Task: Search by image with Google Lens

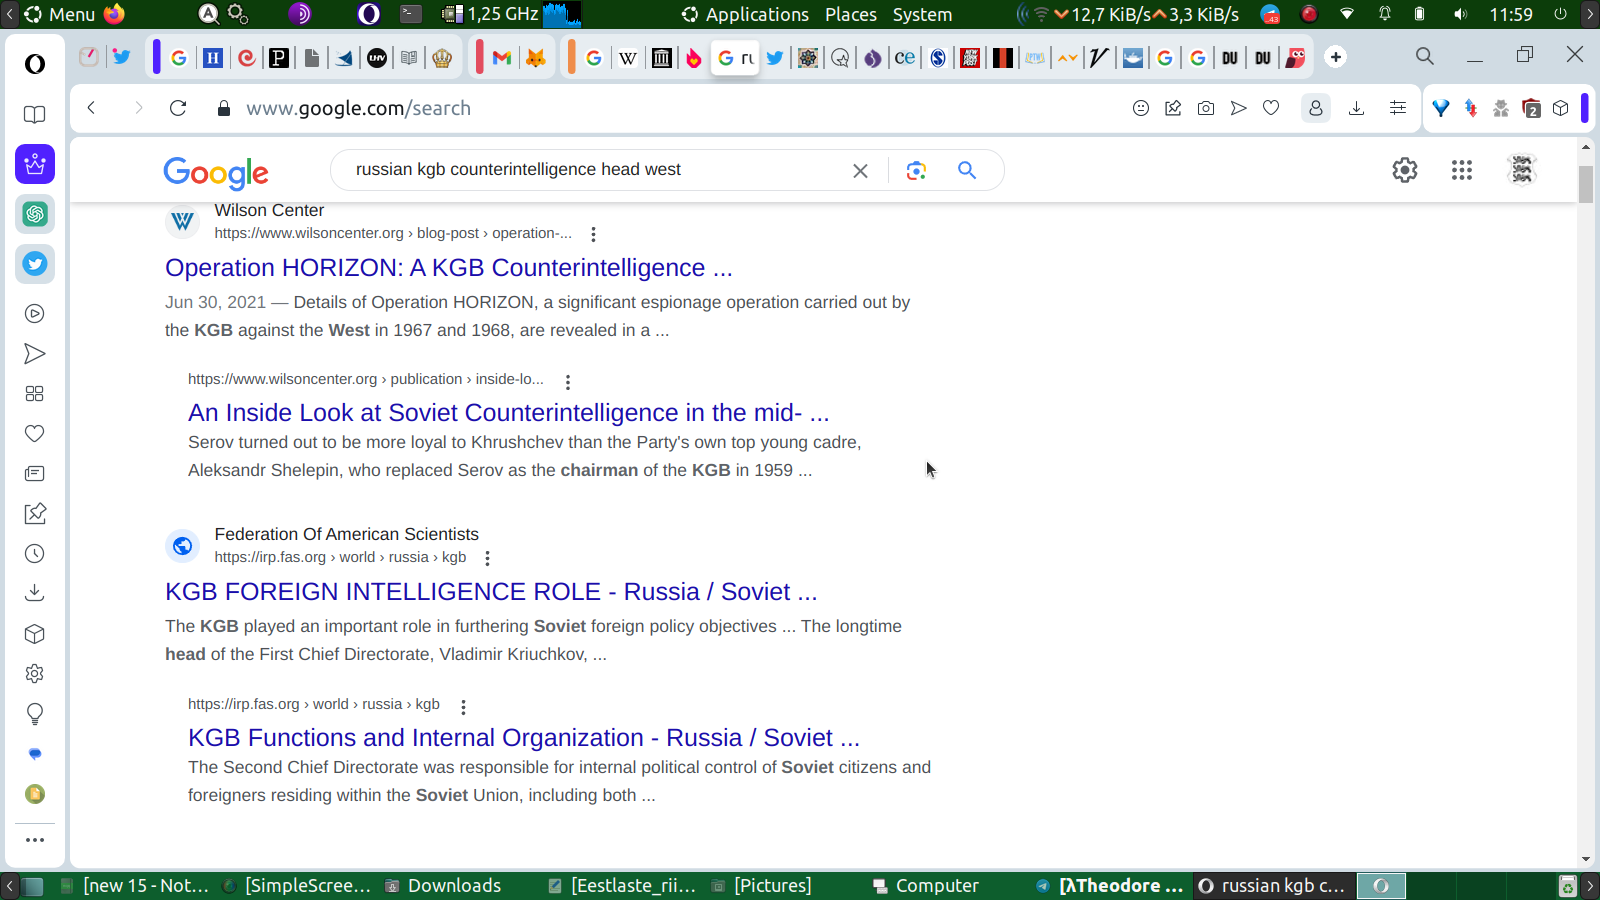Action: pos(916,171)
